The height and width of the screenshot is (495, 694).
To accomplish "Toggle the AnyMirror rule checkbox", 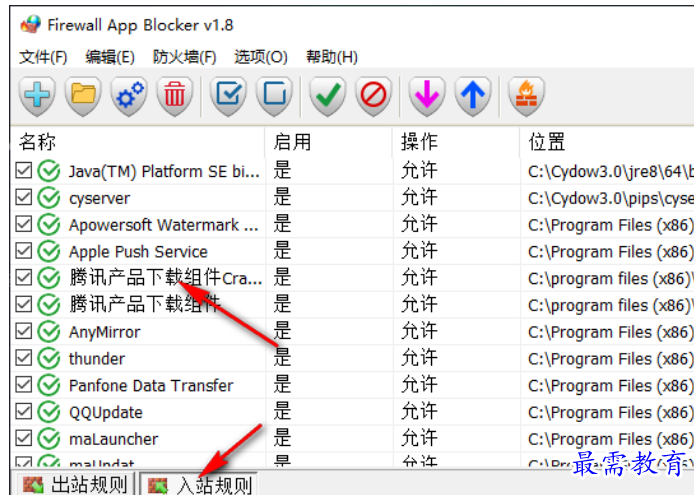I will 23,331.
